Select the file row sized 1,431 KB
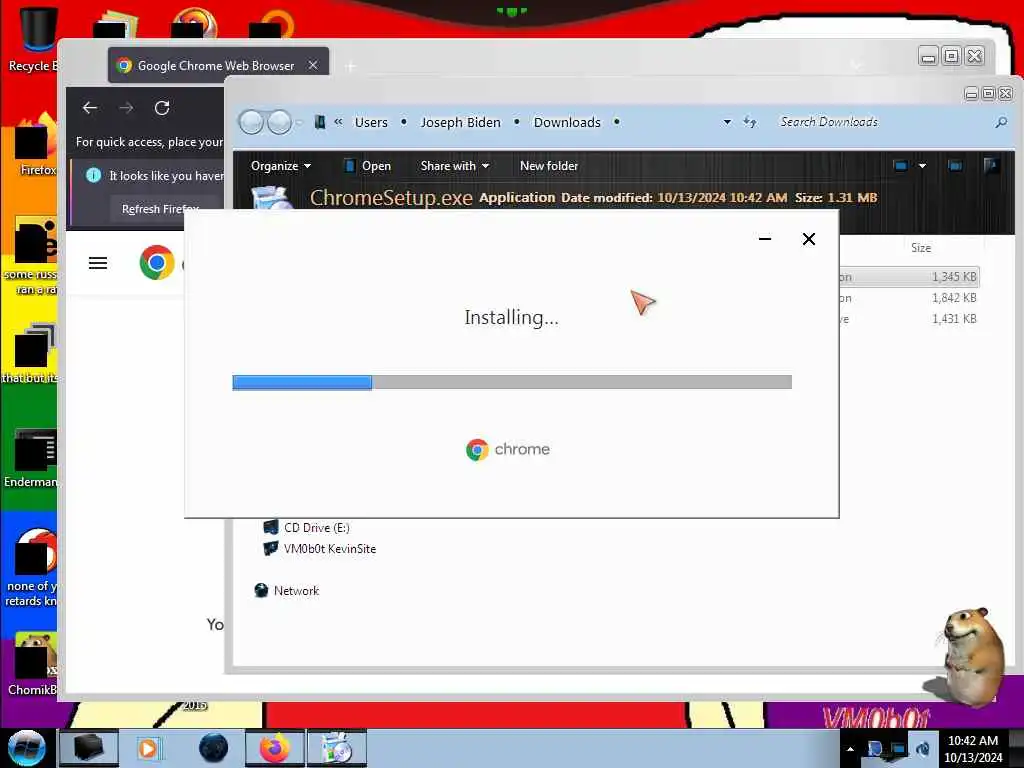This screenshot has width=1024, height=768. pyautogui.click(x=910, y=319)
